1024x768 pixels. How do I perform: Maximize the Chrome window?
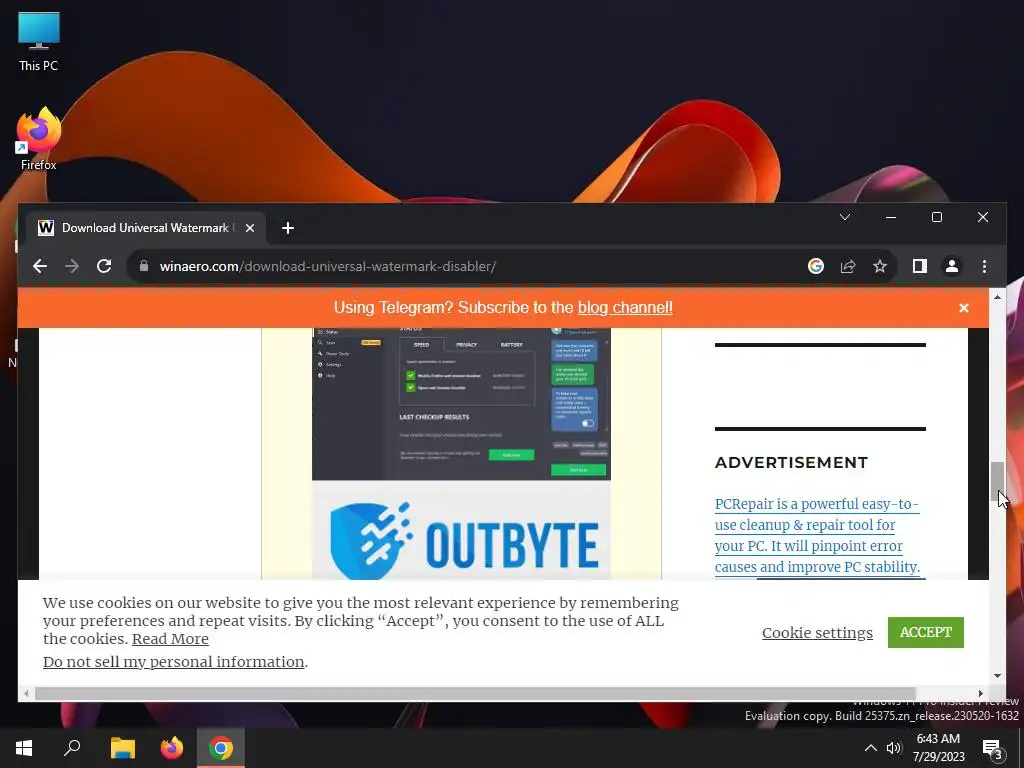click(936, 217)
